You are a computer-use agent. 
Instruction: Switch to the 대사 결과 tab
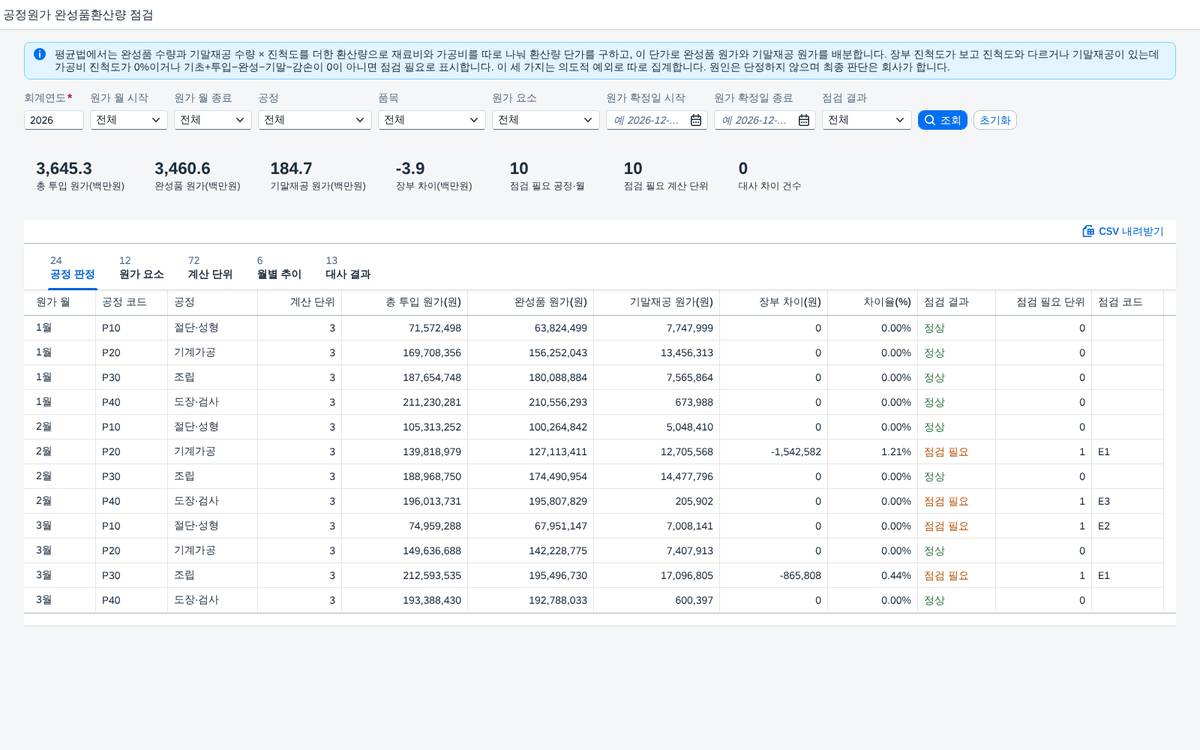[x=348, y=267]
